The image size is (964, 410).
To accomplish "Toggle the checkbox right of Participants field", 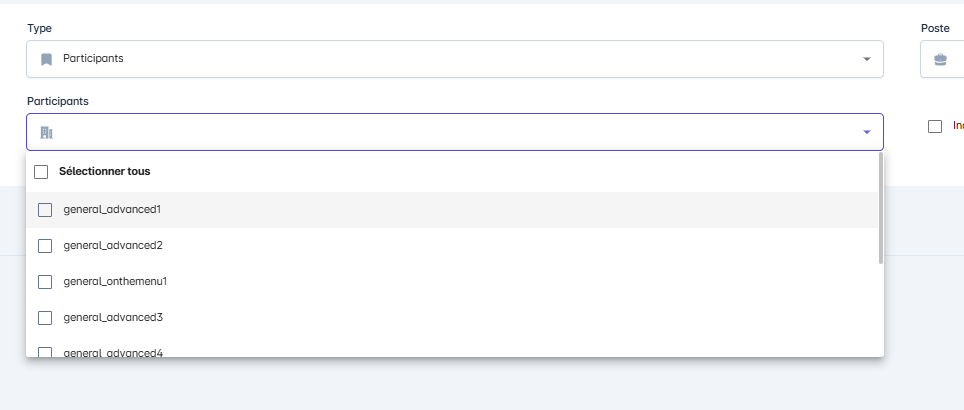I will (x=935, y=126).
